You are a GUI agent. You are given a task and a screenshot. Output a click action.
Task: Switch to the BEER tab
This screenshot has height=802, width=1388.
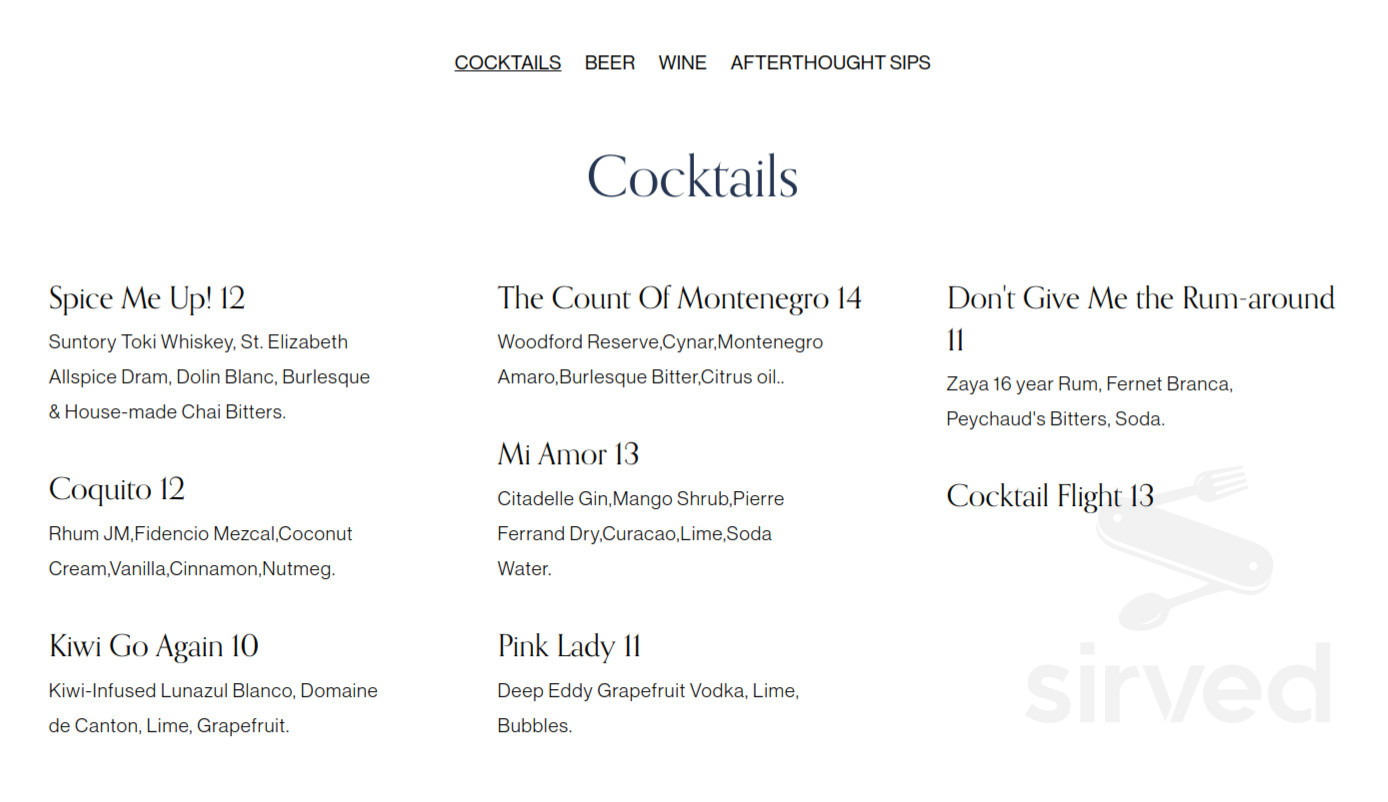pos(610,62)
